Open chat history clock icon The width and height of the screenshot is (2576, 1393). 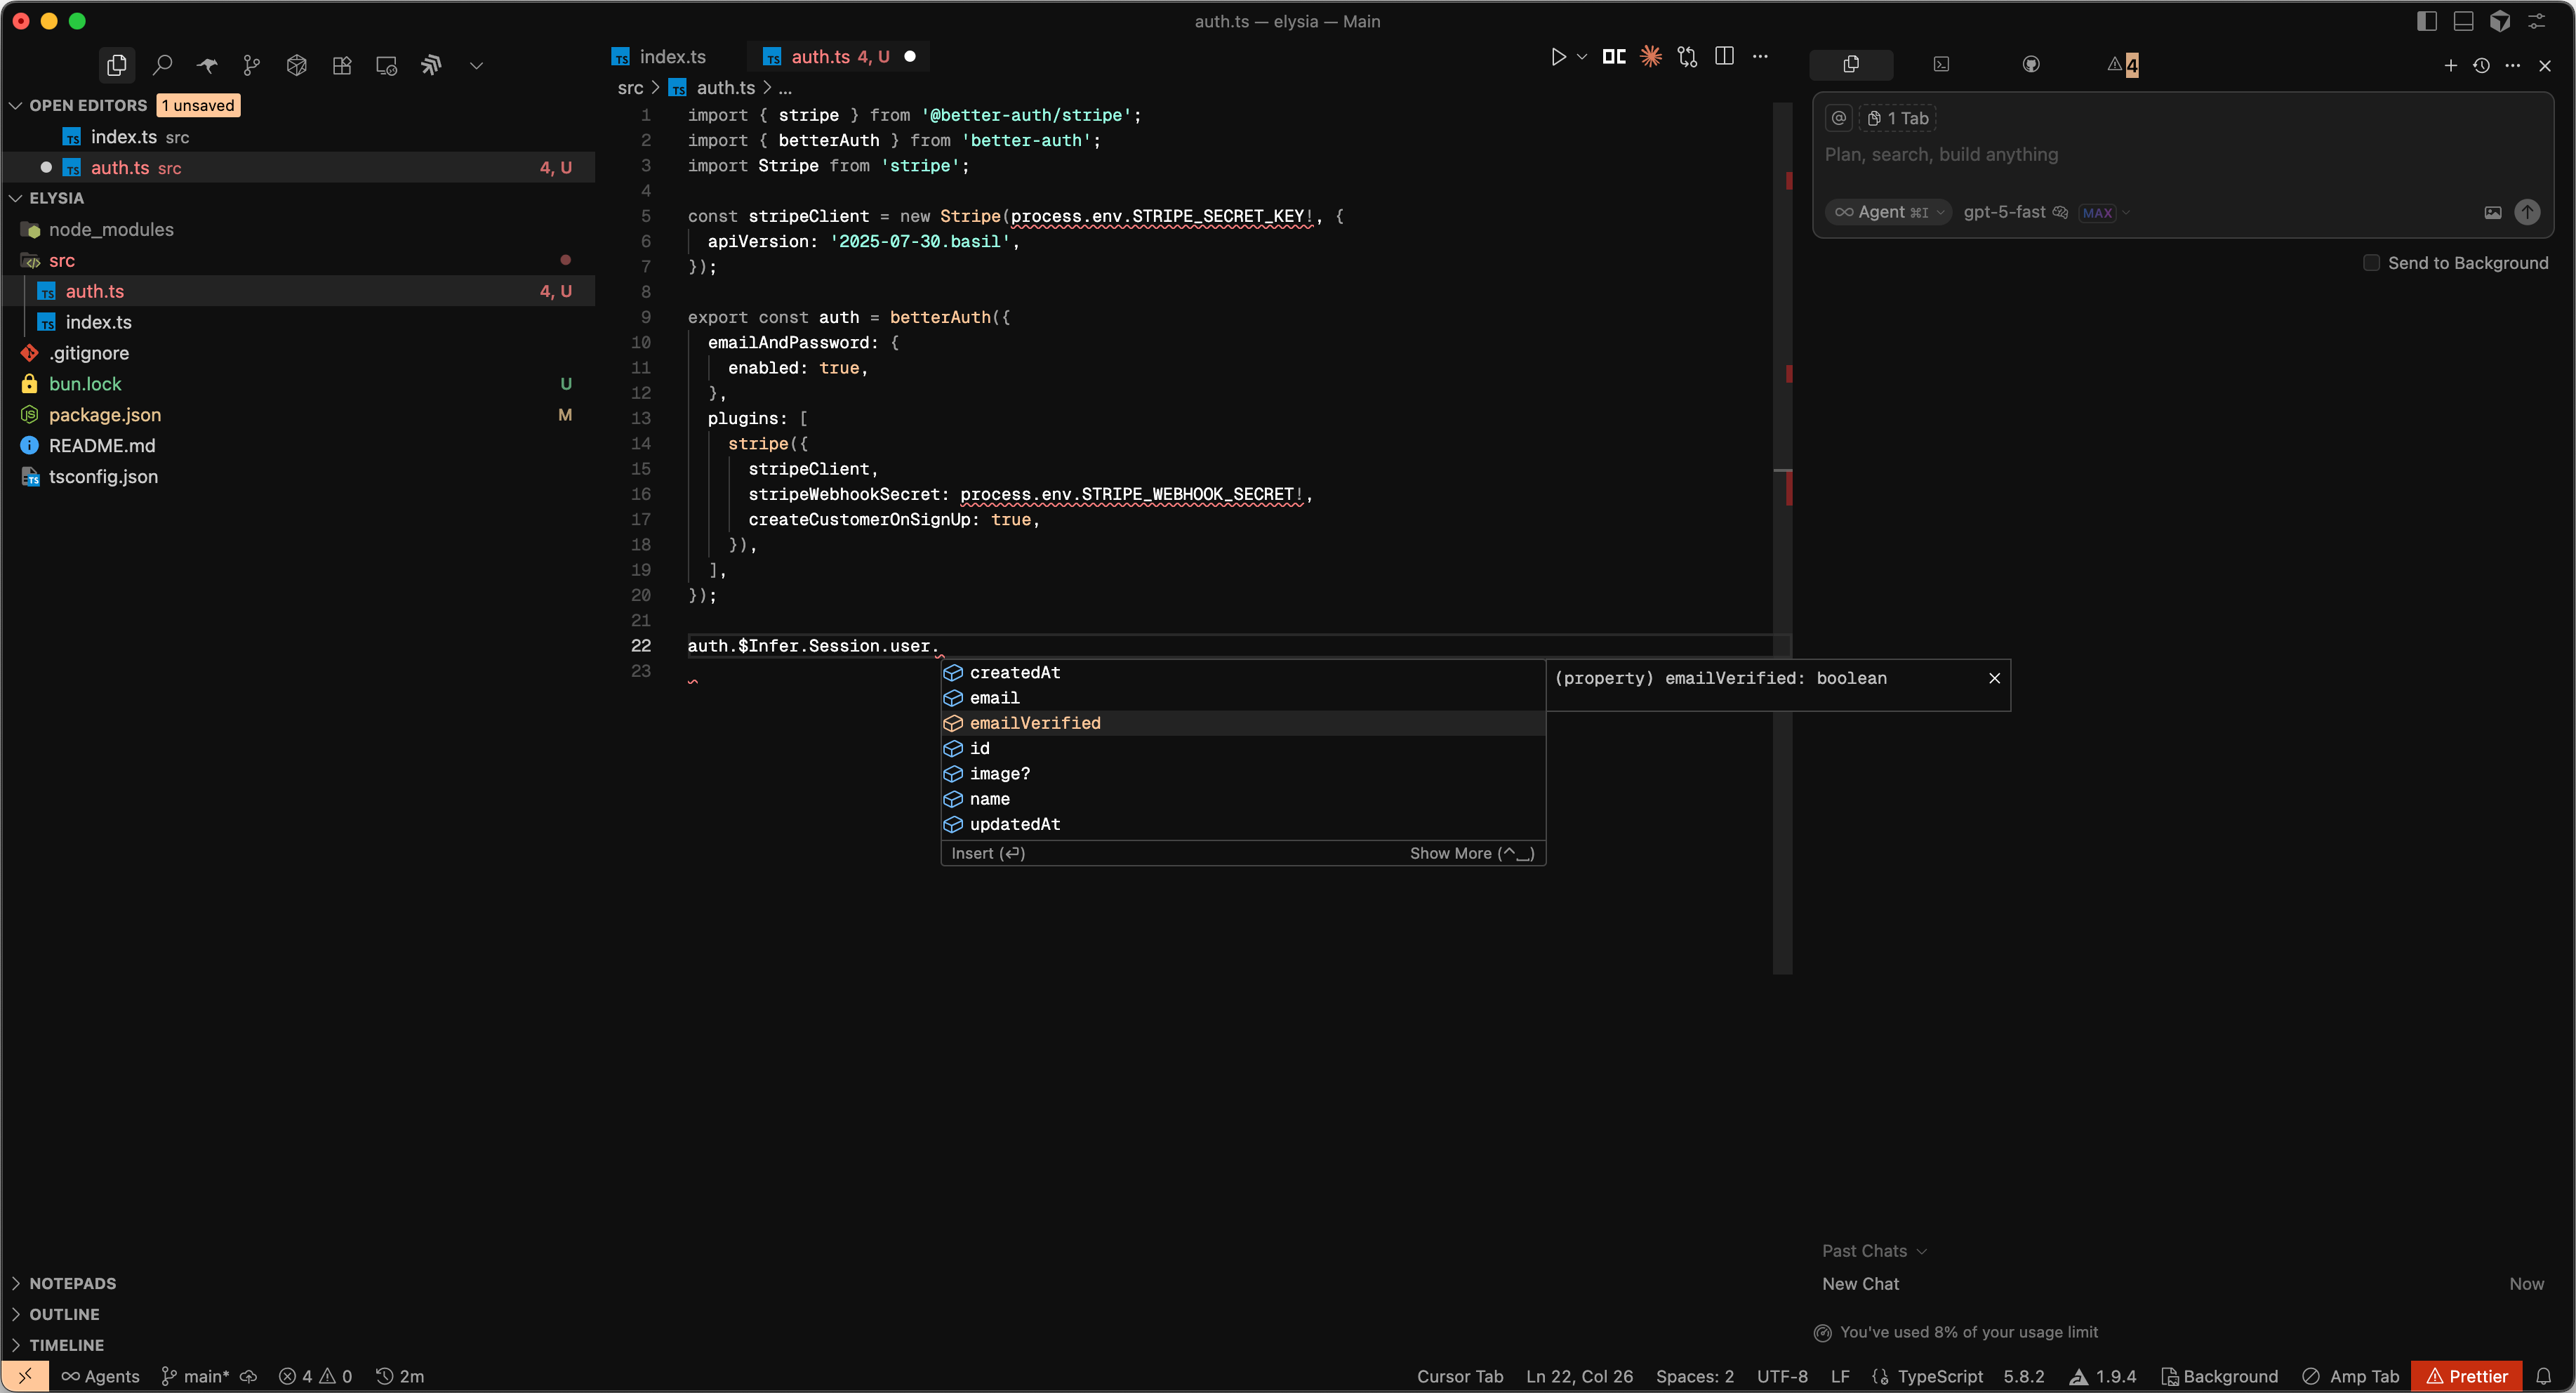(2481, 65)
